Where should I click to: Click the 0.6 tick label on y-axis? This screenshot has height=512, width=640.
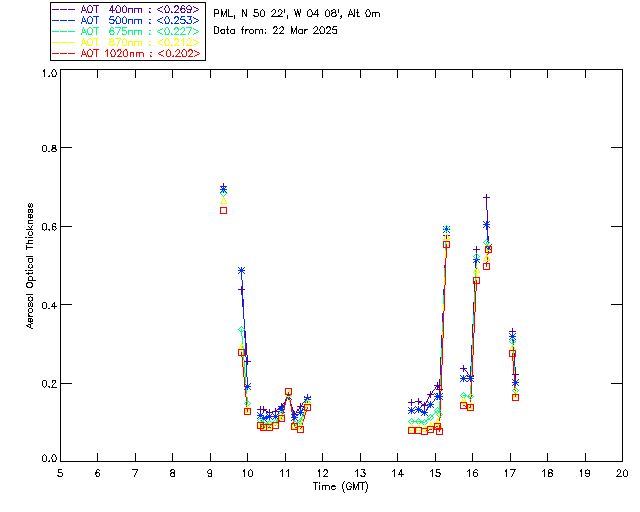pos(49,226)
